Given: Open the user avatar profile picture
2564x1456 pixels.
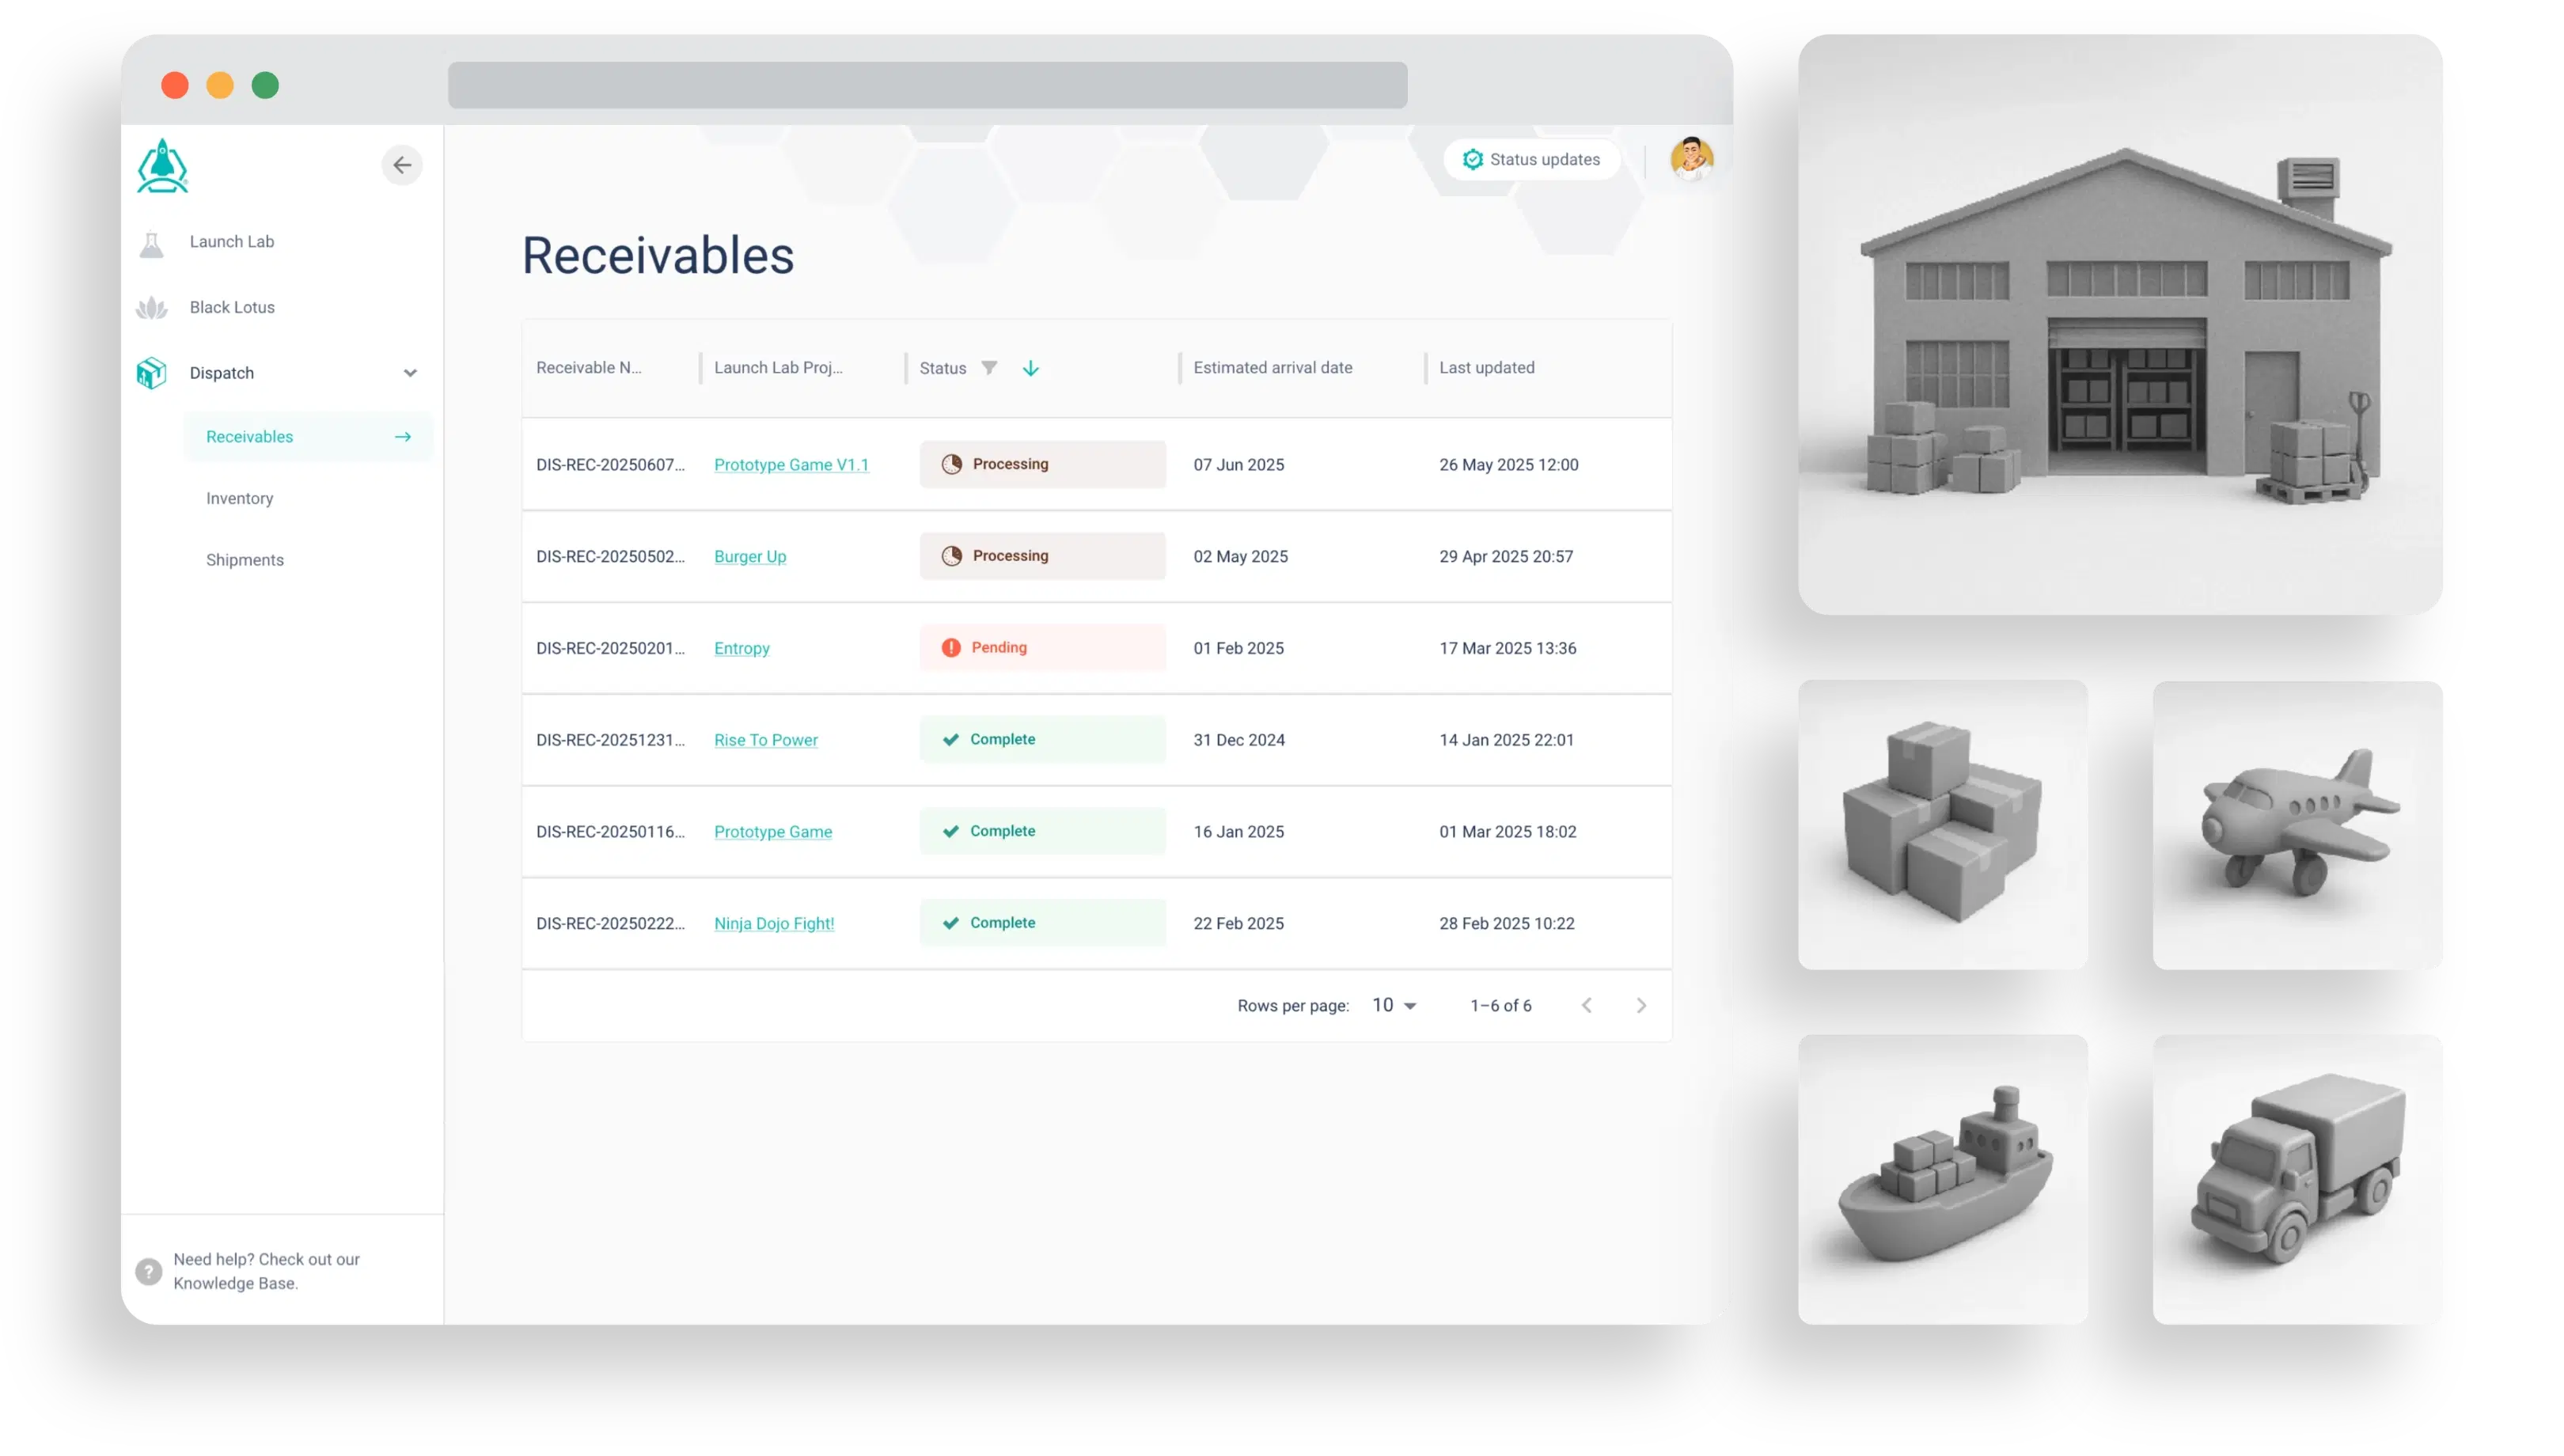Looking at the screenshot, I should click(x=1691, y=159).
